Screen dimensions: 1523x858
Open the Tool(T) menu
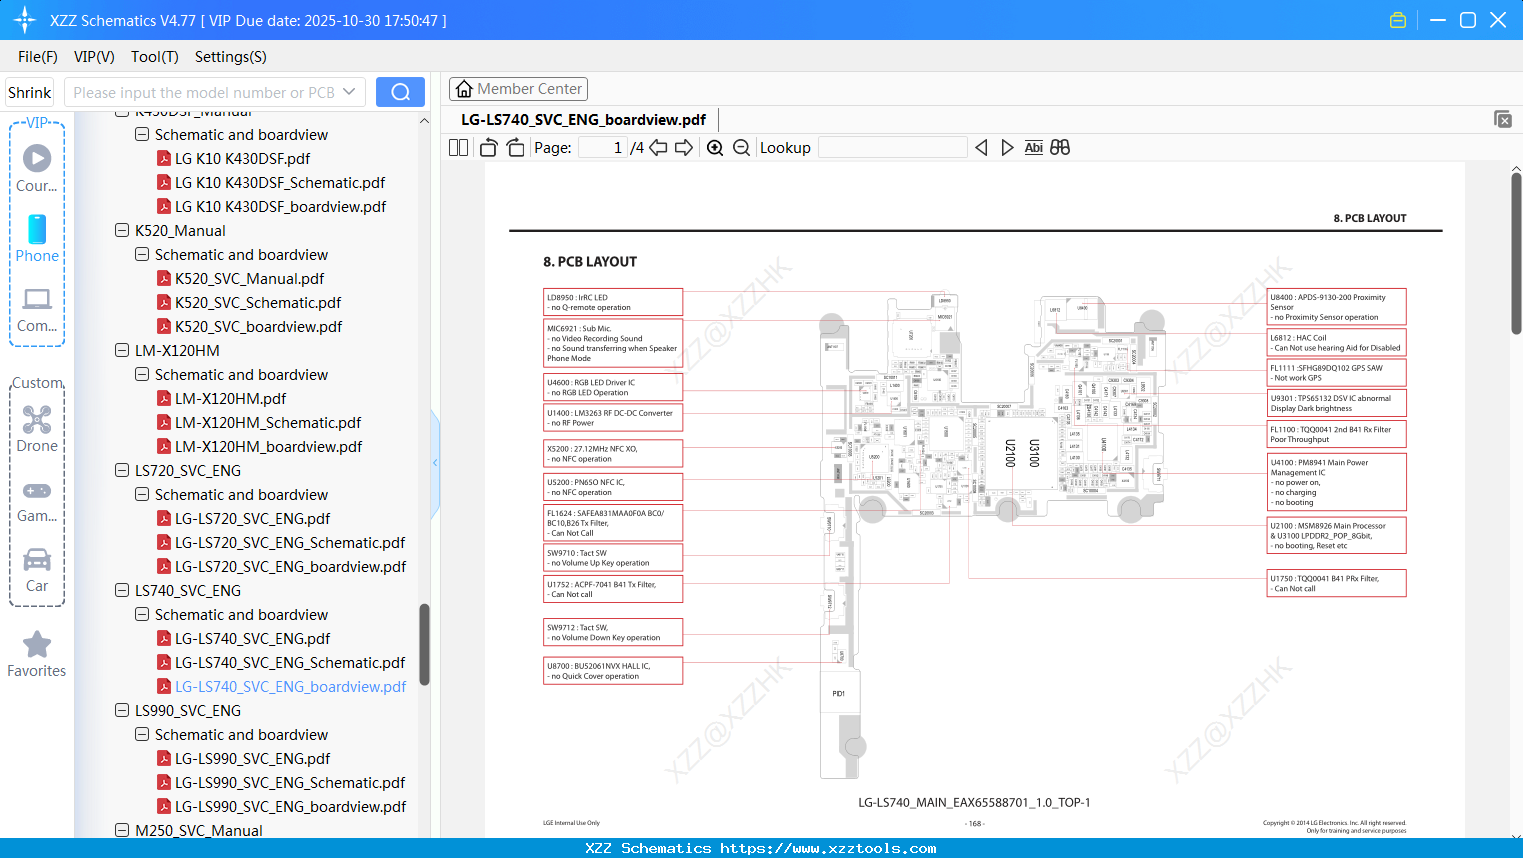[154, 57]
